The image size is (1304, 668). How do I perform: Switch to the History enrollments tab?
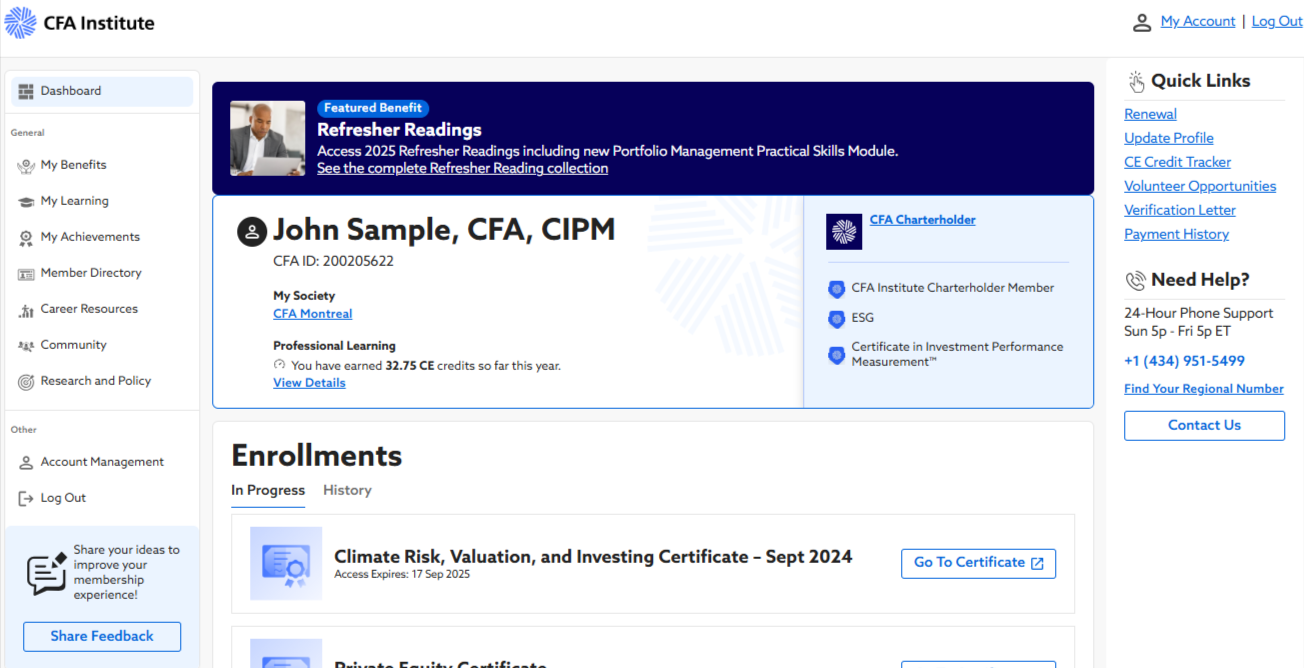click(347, 490)
